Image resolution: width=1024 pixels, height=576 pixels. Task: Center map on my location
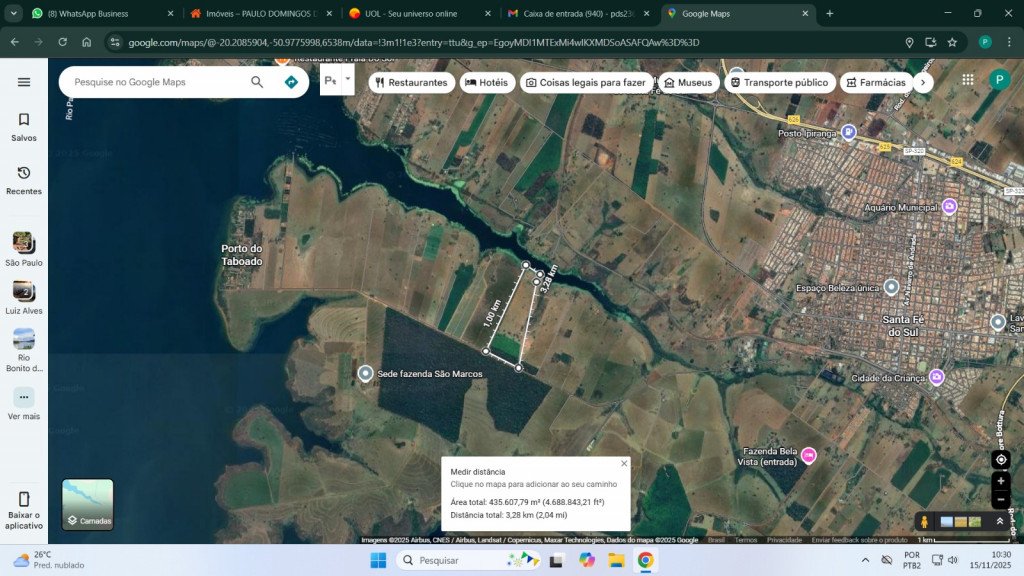coord(1001,459)
